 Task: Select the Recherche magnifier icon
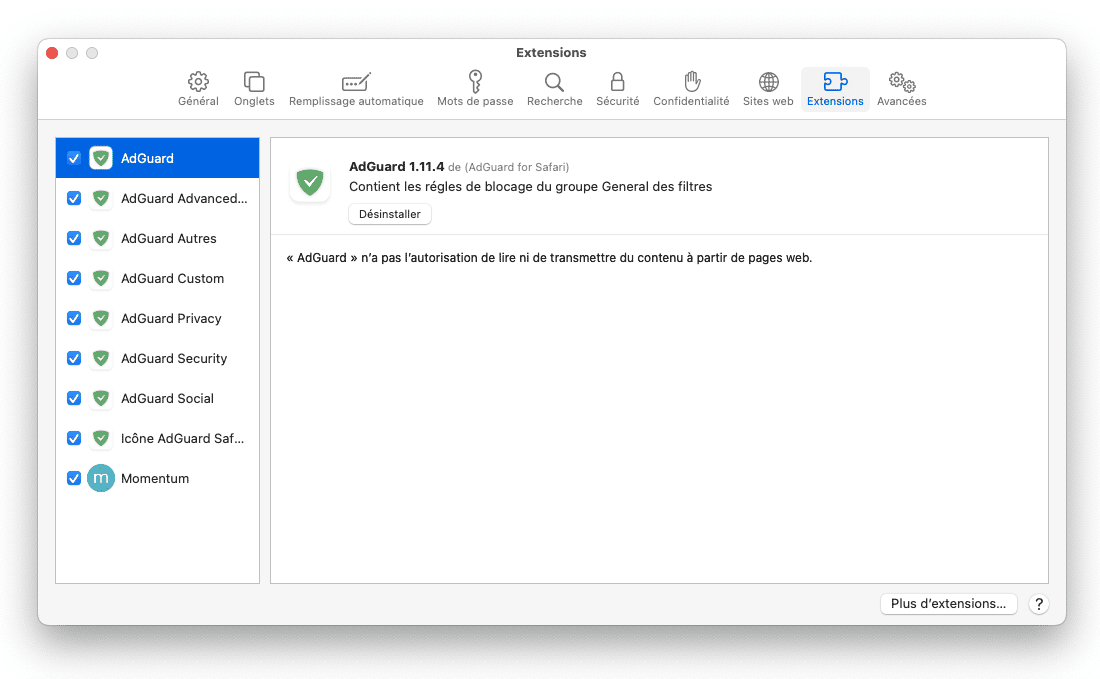click(x=554, y=82)
